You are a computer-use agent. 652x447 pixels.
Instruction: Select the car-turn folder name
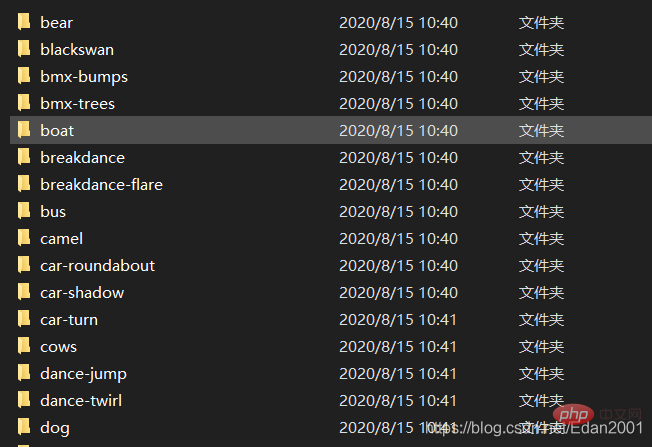[69, 320]
